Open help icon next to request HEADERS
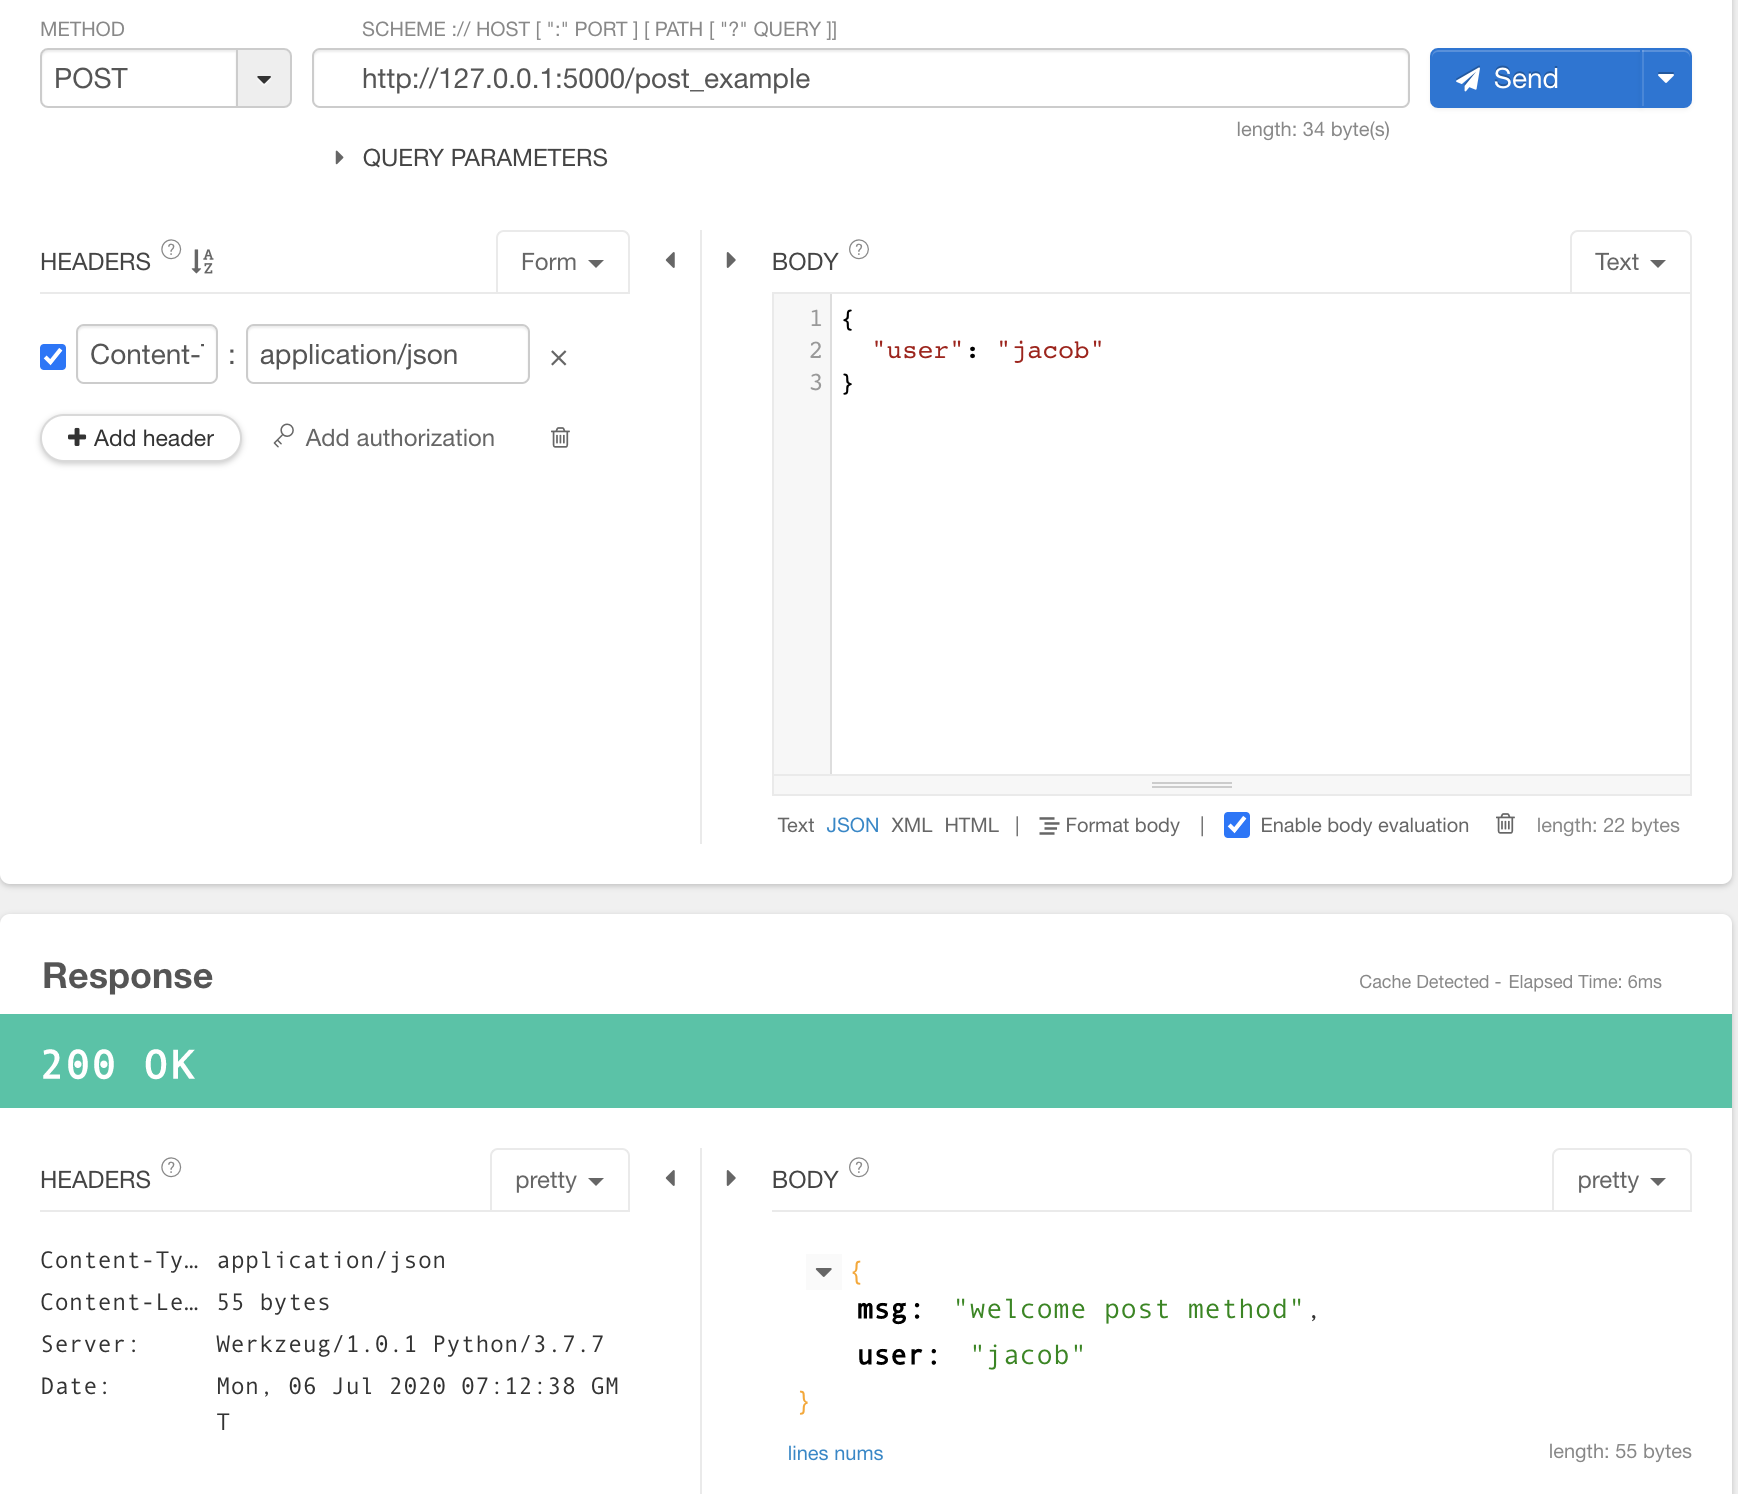This screenshot has height=1494, width=1738. pos(171,249)
